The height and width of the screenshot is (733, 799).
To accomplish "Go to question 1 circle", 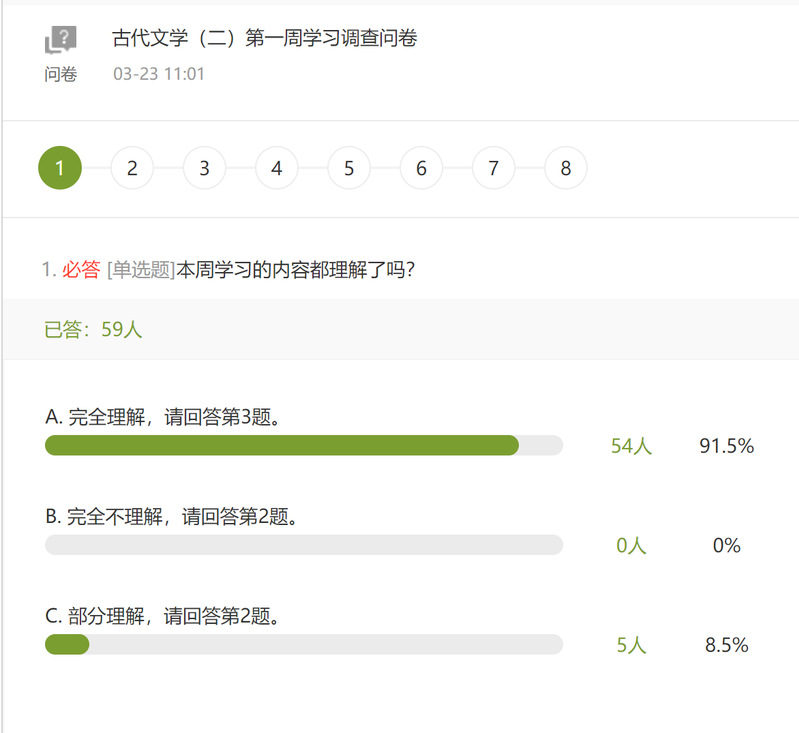I will tap(60, 168).
